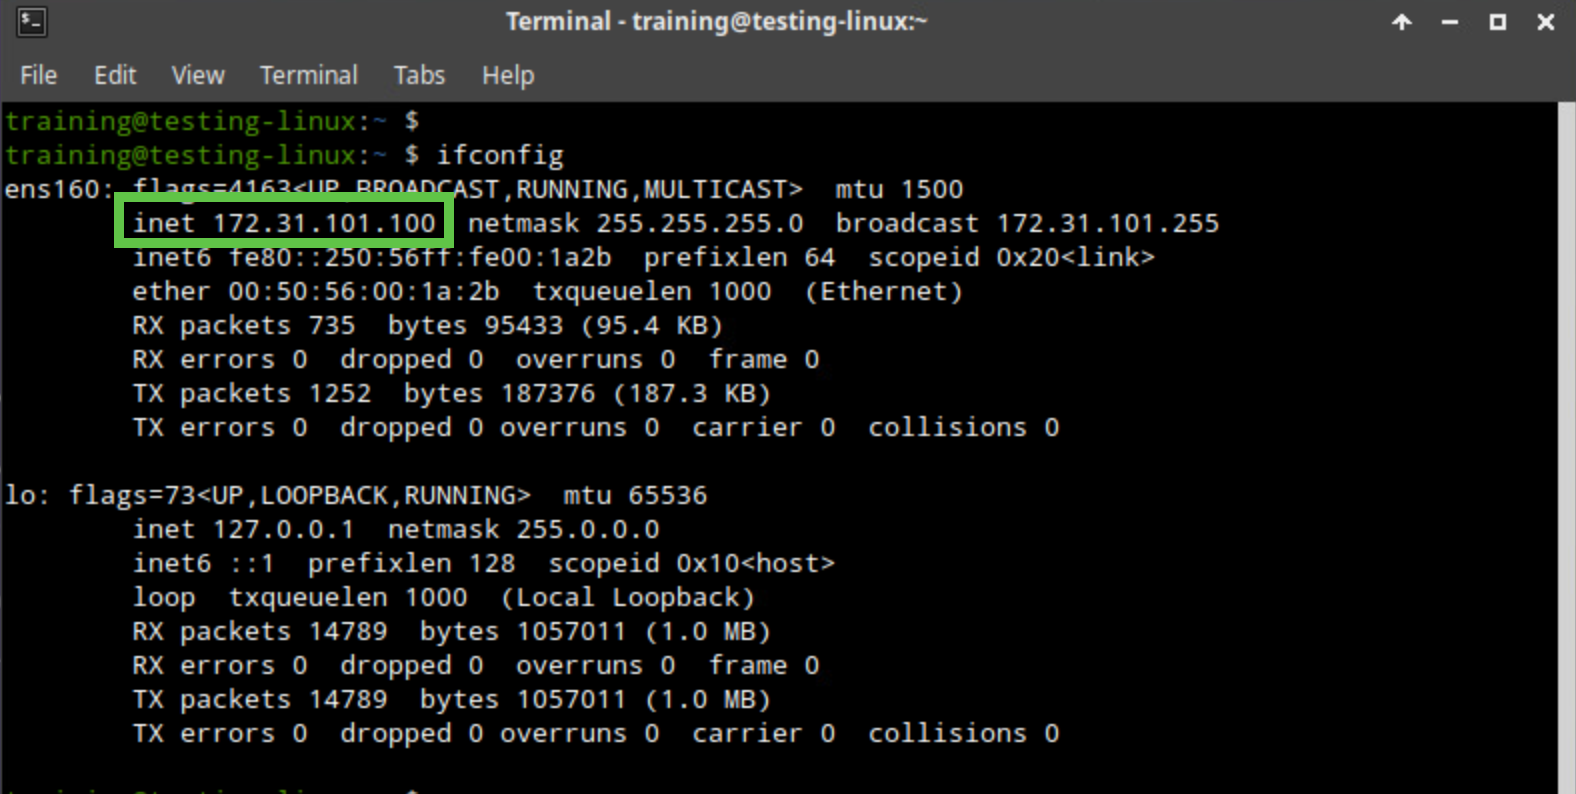Click the loopback address 127.0.0.1
The width and height of the screenshot is (1576, 794).
283,529
